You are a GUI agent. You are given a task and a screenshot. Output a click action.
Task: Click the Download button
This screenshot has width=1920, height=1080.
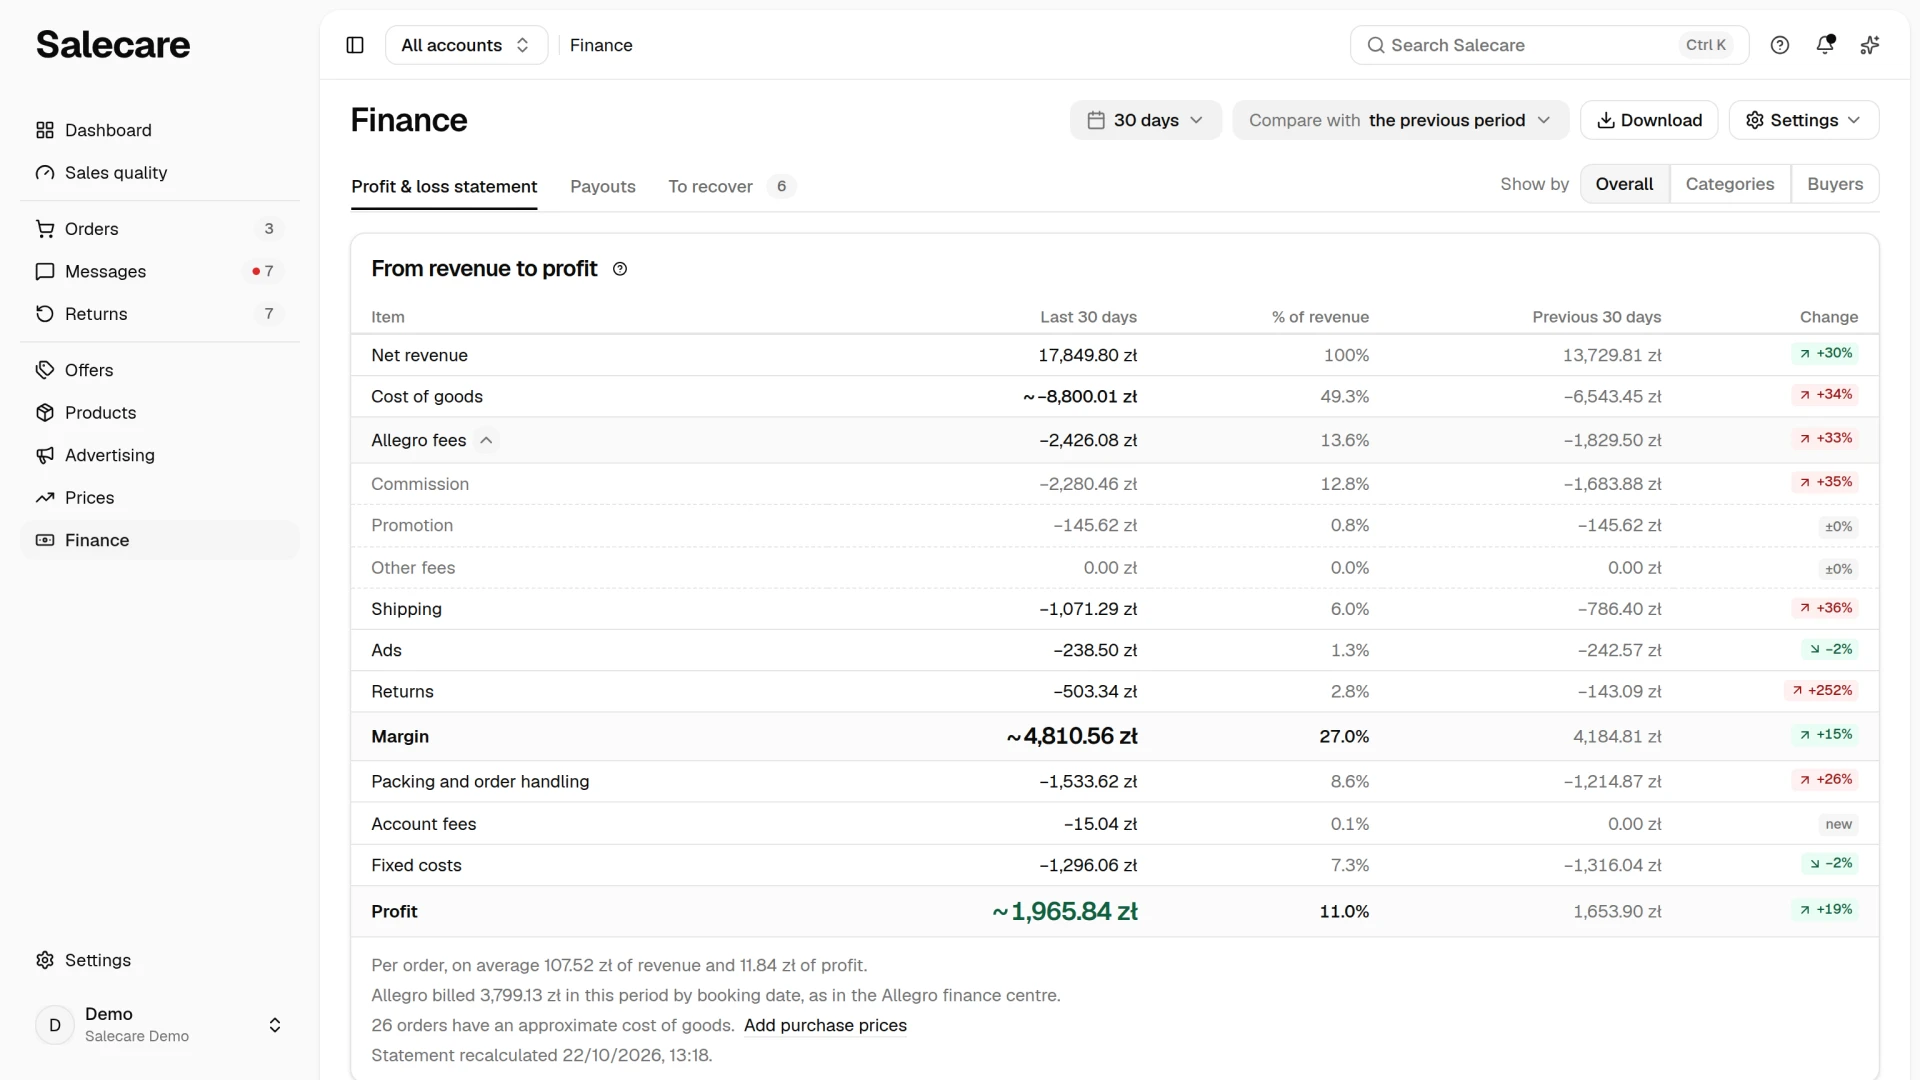pos(1649,120)
